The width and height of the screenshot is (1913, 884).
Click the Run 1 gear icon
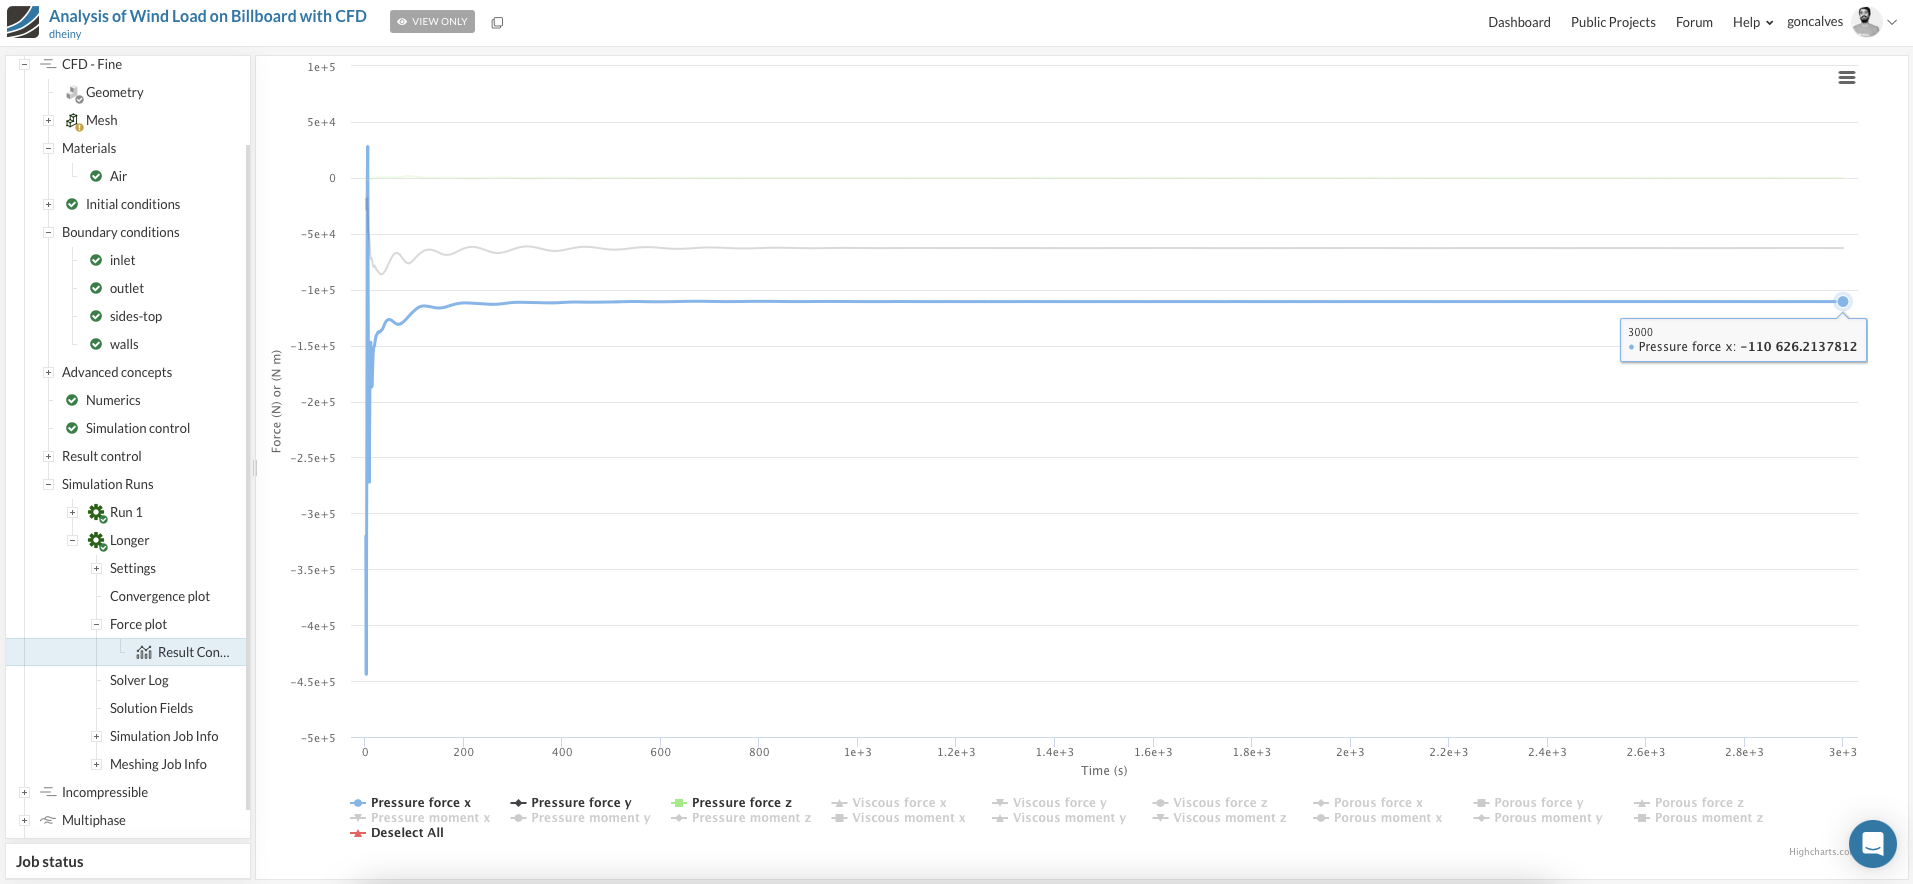(x=97, y=512)
